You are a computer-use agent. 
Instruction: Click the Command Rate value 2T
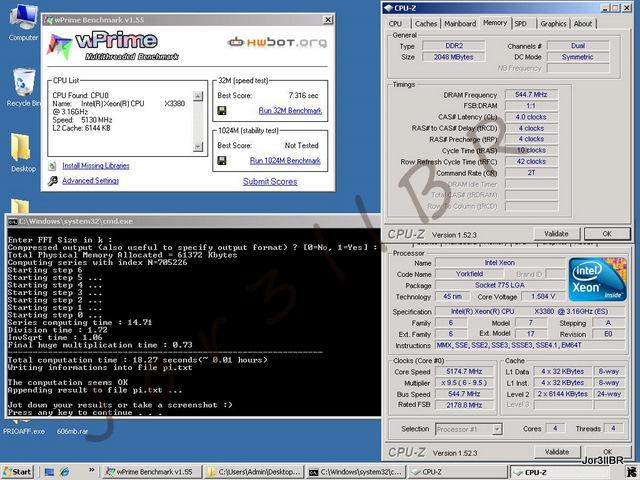tap(531, 173)
